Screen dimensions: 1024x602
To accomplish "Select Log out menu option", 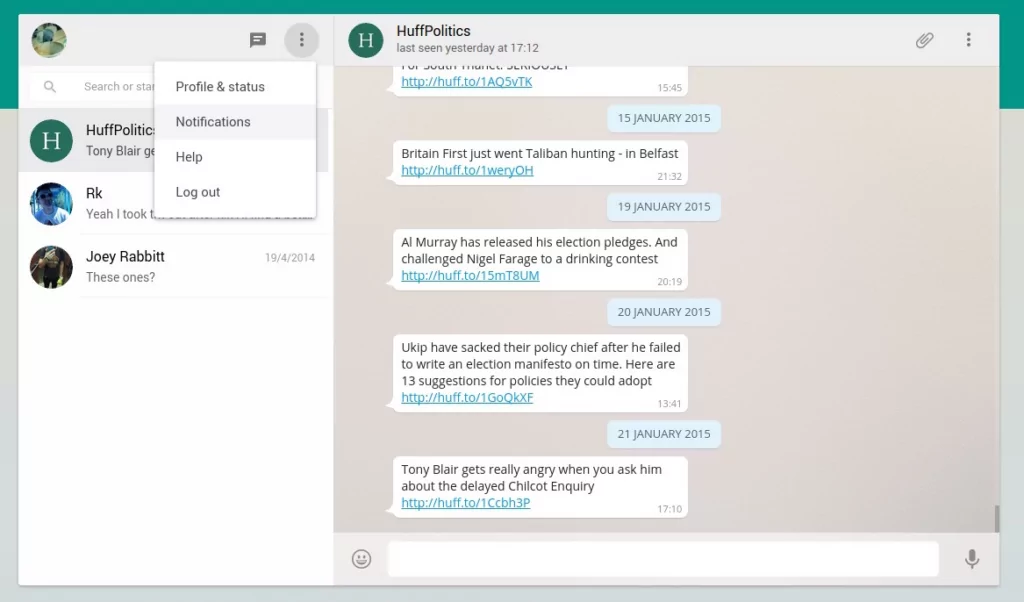I will pyautogui.click(x=198, y=192).
